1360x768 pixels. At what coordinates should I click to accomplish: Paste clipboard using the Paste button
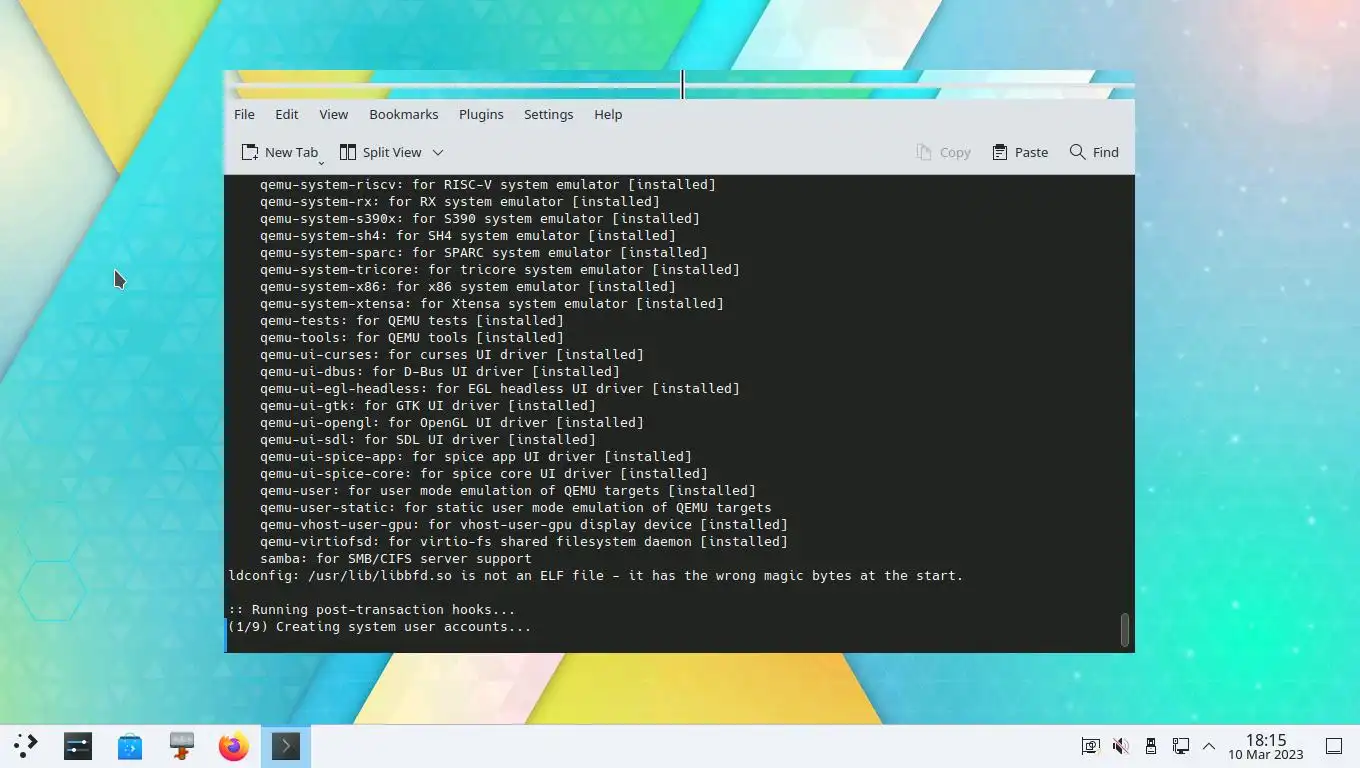pyautogui.click(x=1020, y=152)
